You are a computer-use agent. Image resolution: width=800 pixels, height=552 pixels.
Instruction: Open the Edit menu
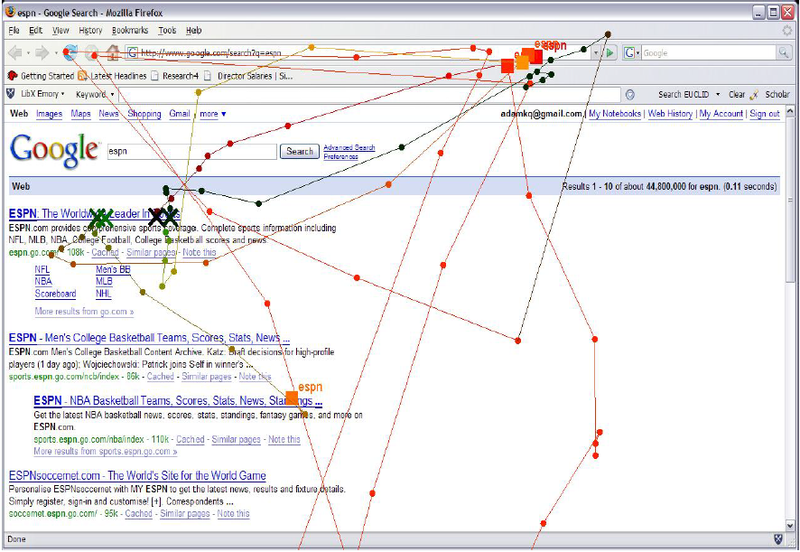pyautogui.click(x=36, y=31)
